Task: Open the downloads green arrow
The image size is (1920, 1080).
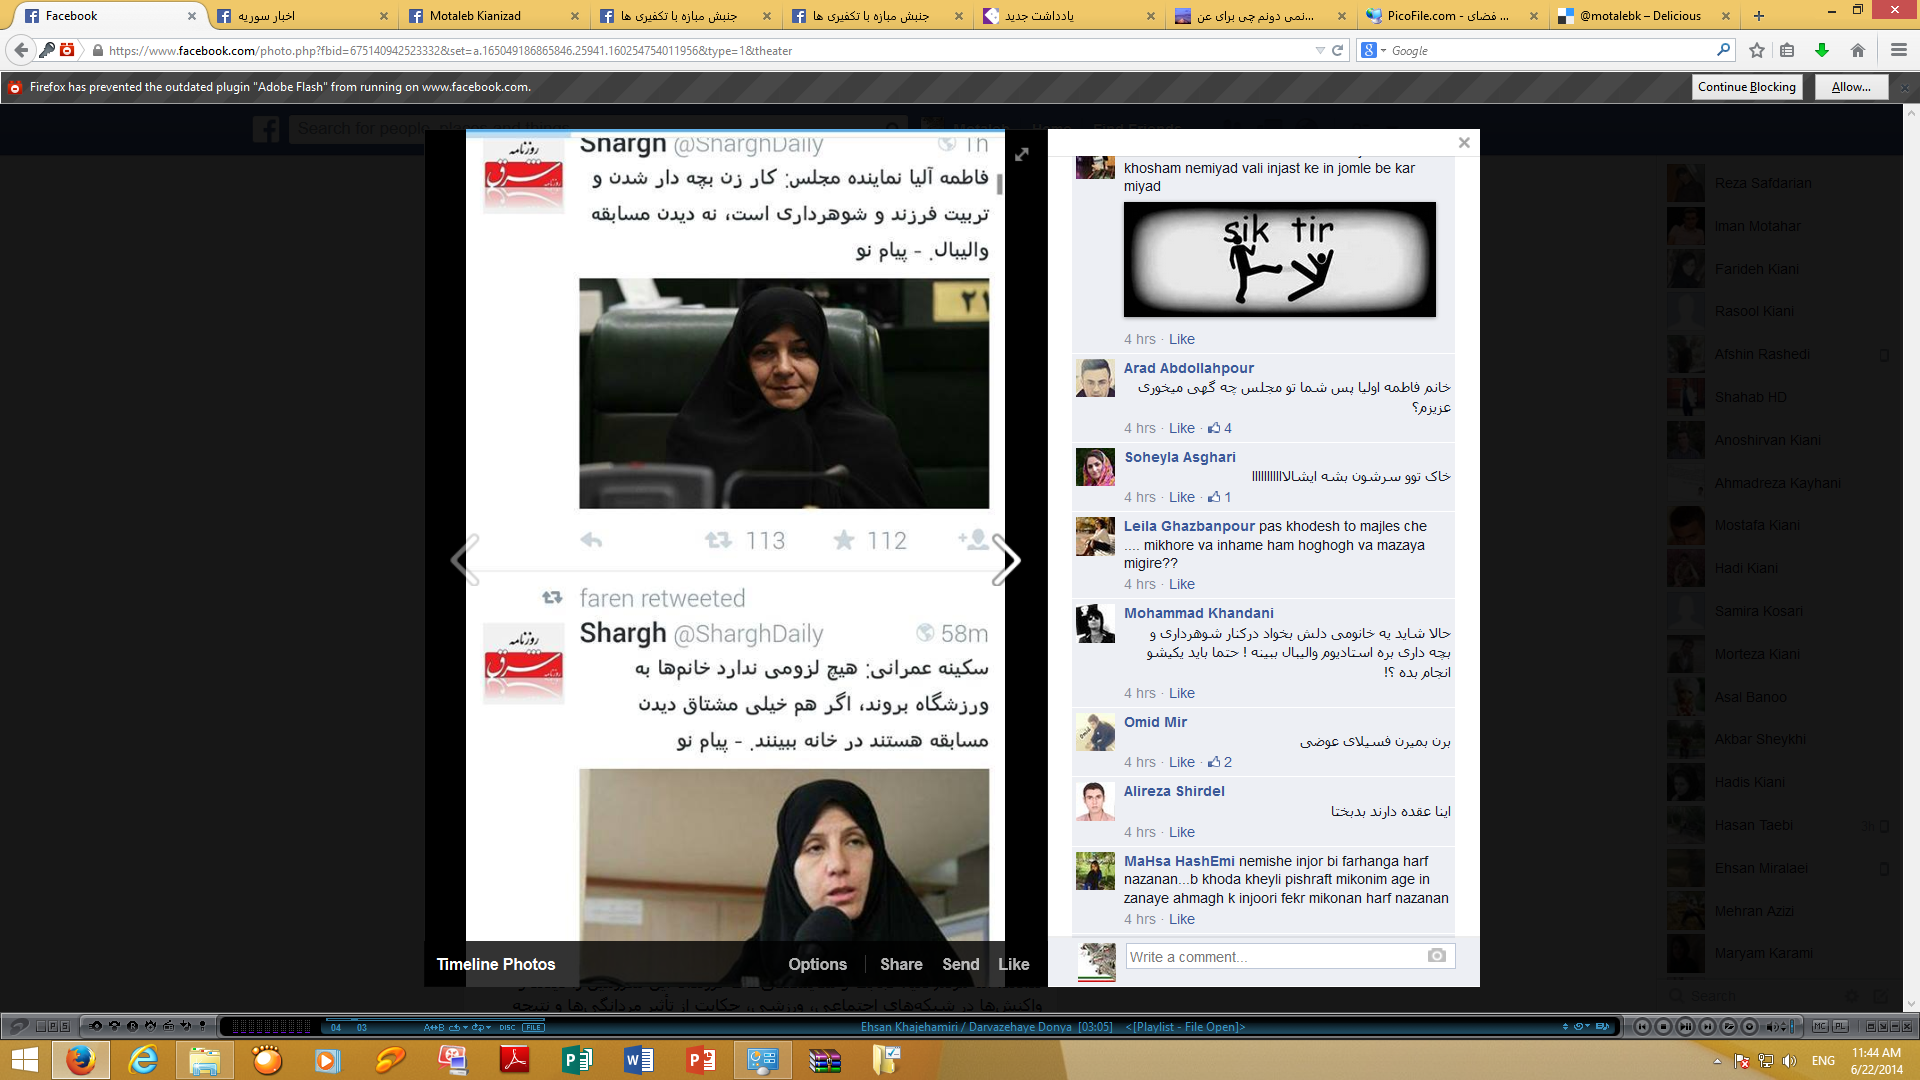Action: coord(1822,50)
